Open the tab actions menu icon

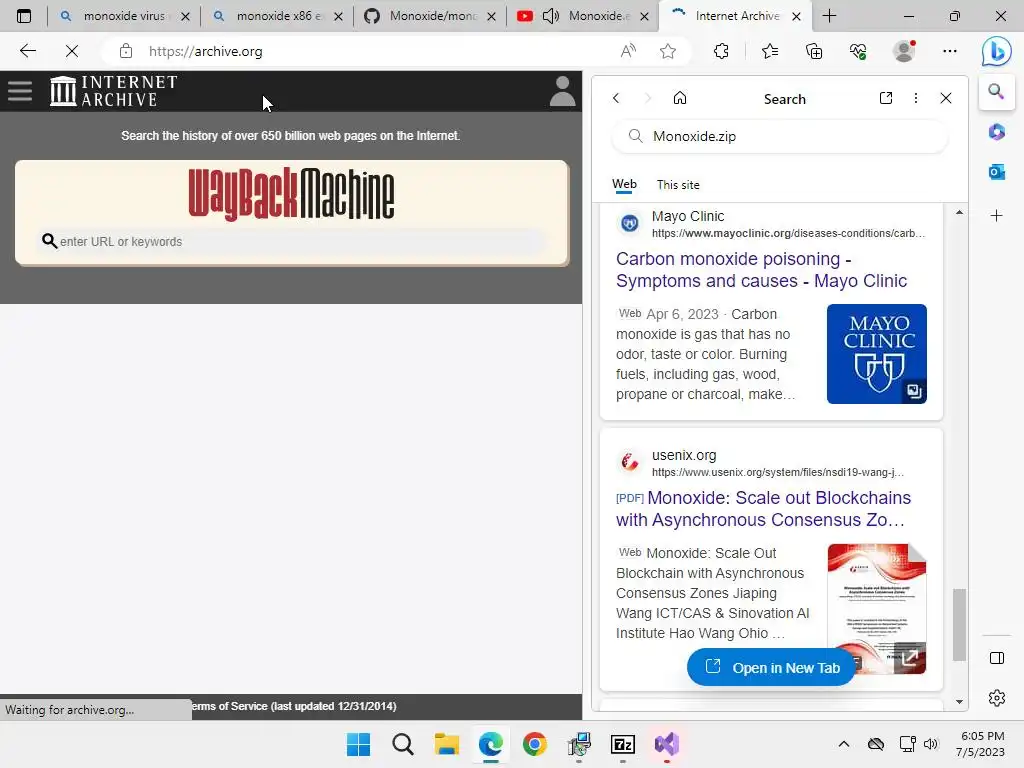tap(24, 16)
